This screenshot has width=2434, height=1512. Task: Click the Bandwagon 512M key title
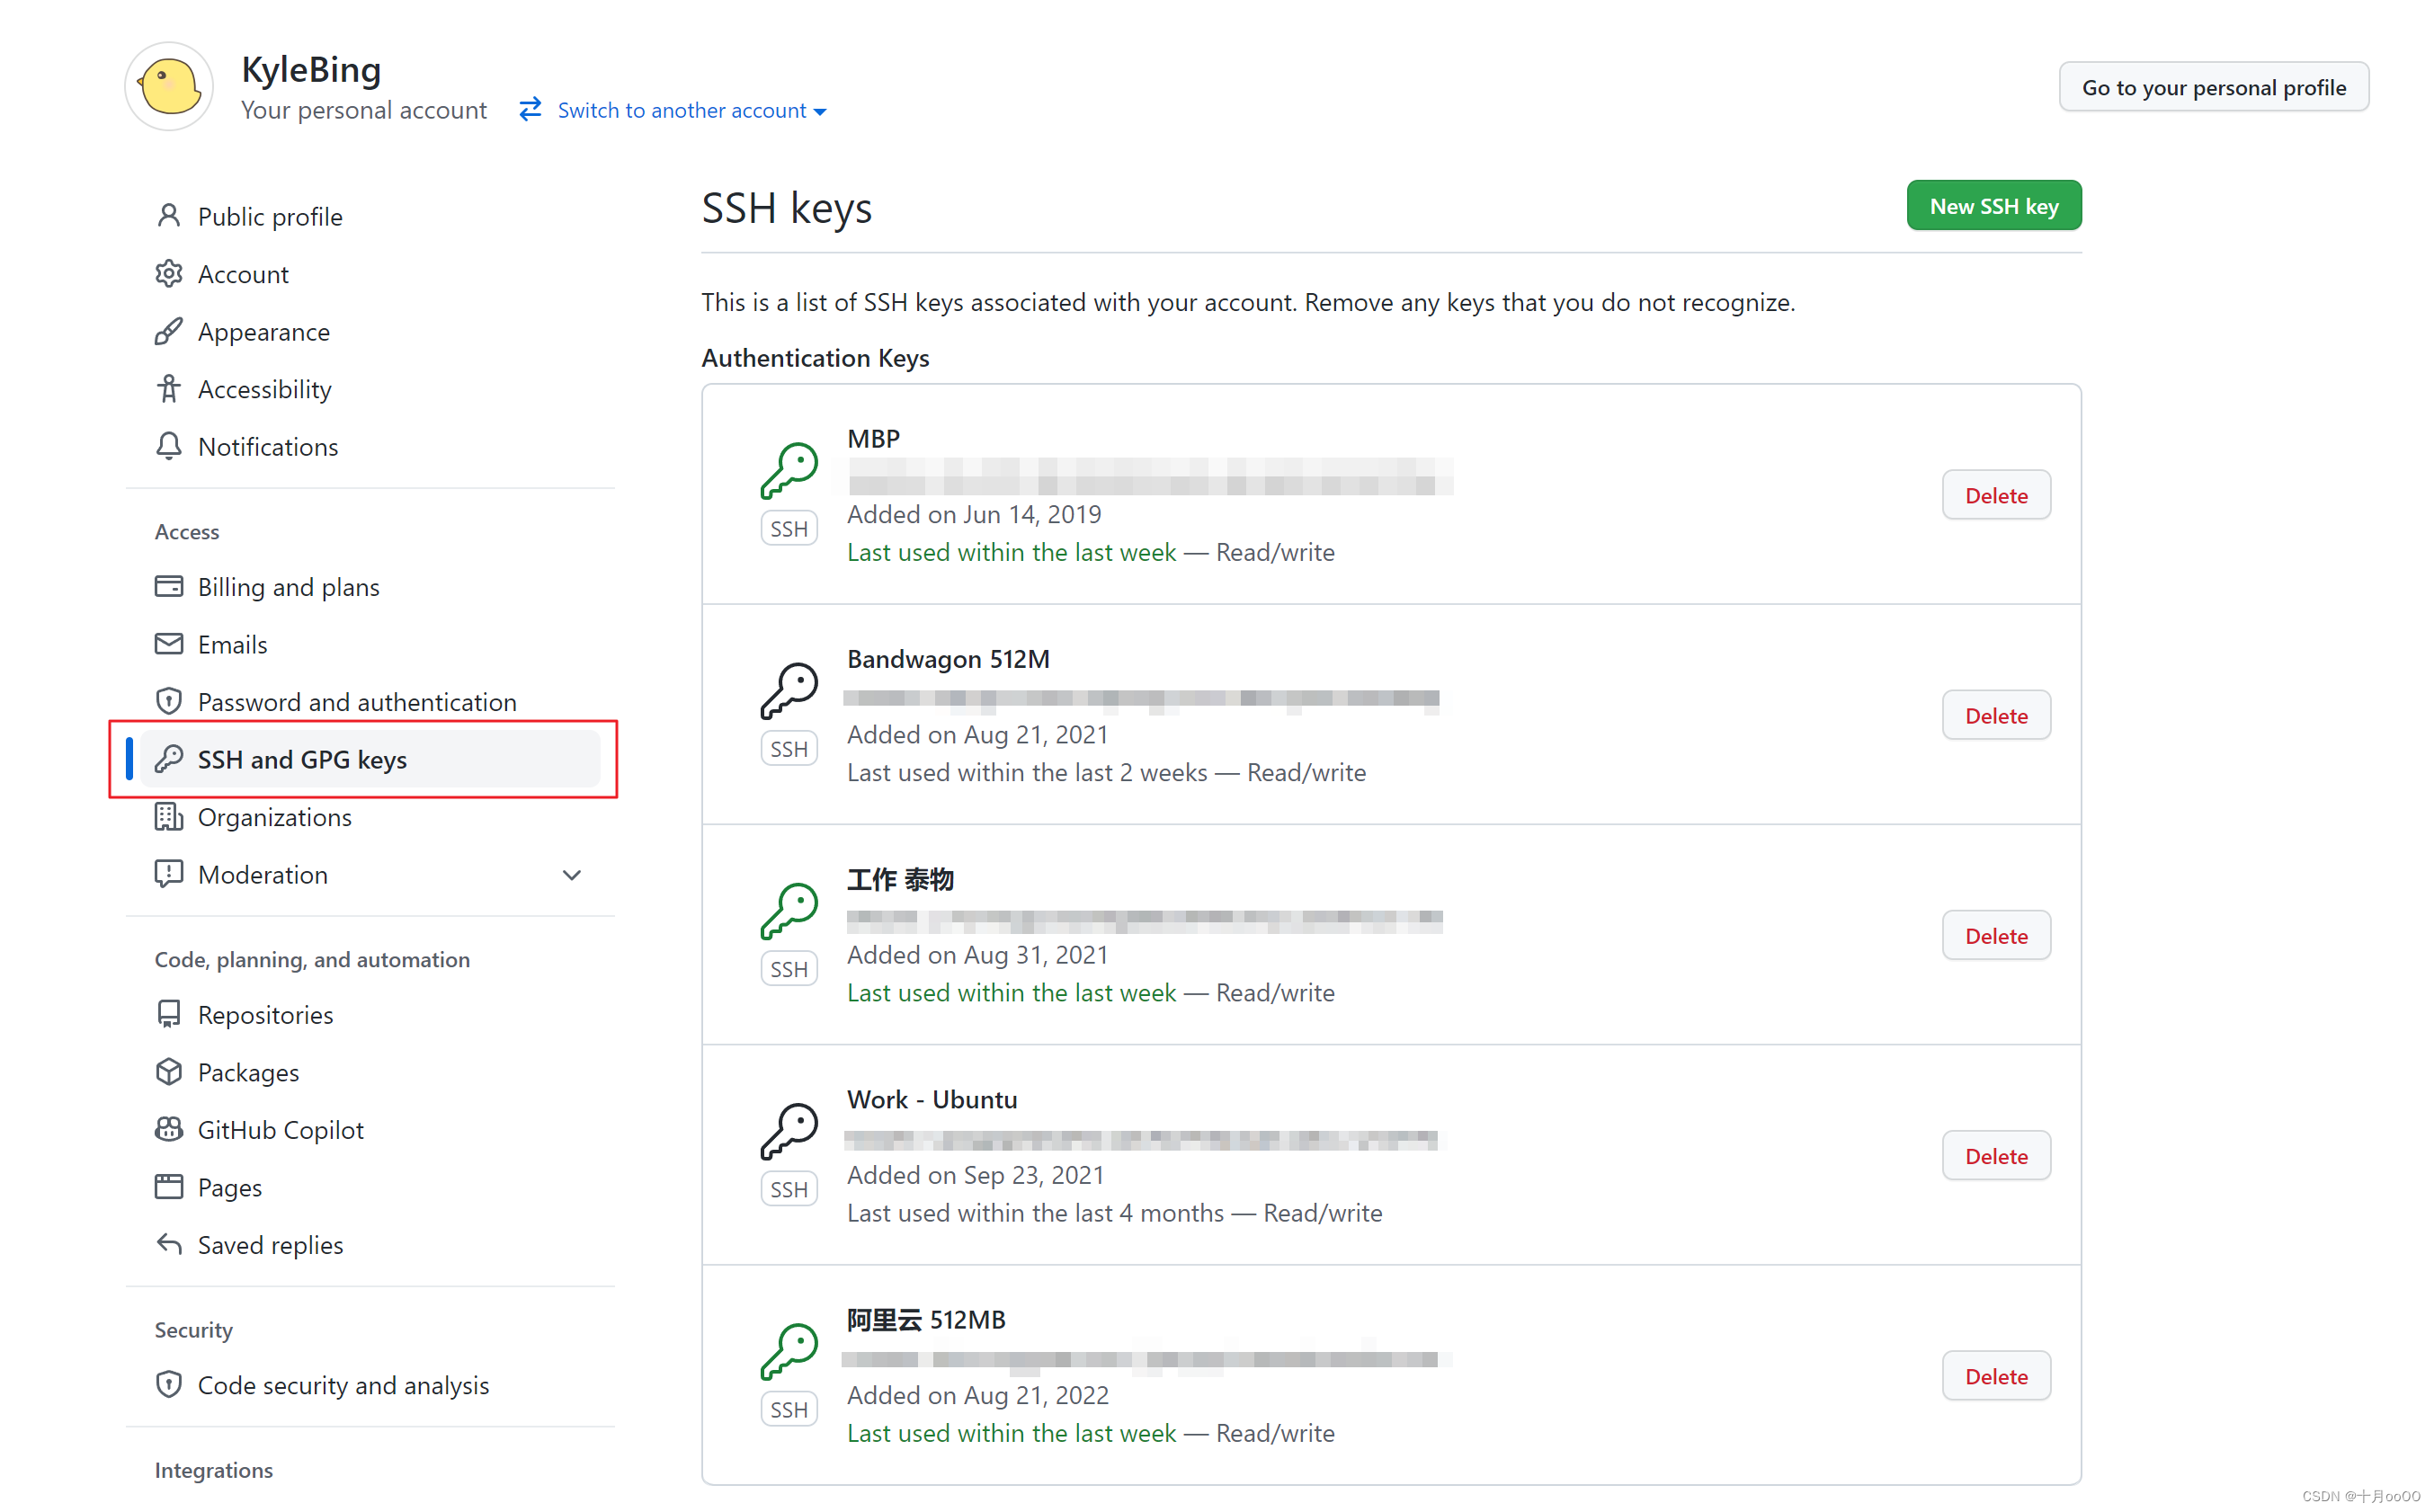pyautogui.click(x=948, y=659)
